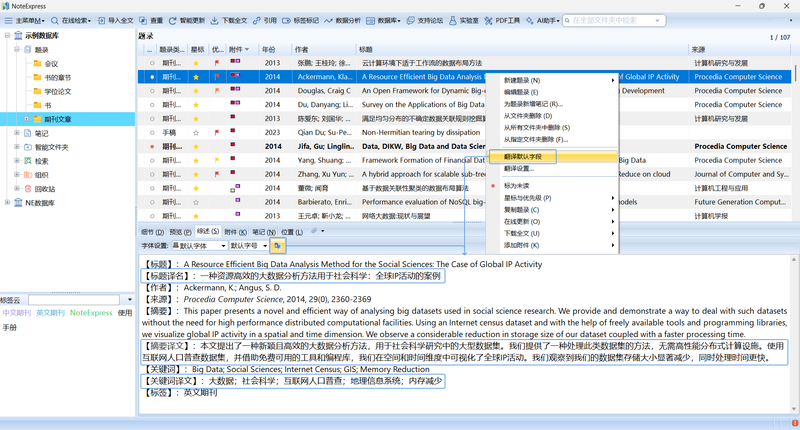Click the full-text search input field
The height and width of the screenshot is (430, 800).
(x=614, y=20)
